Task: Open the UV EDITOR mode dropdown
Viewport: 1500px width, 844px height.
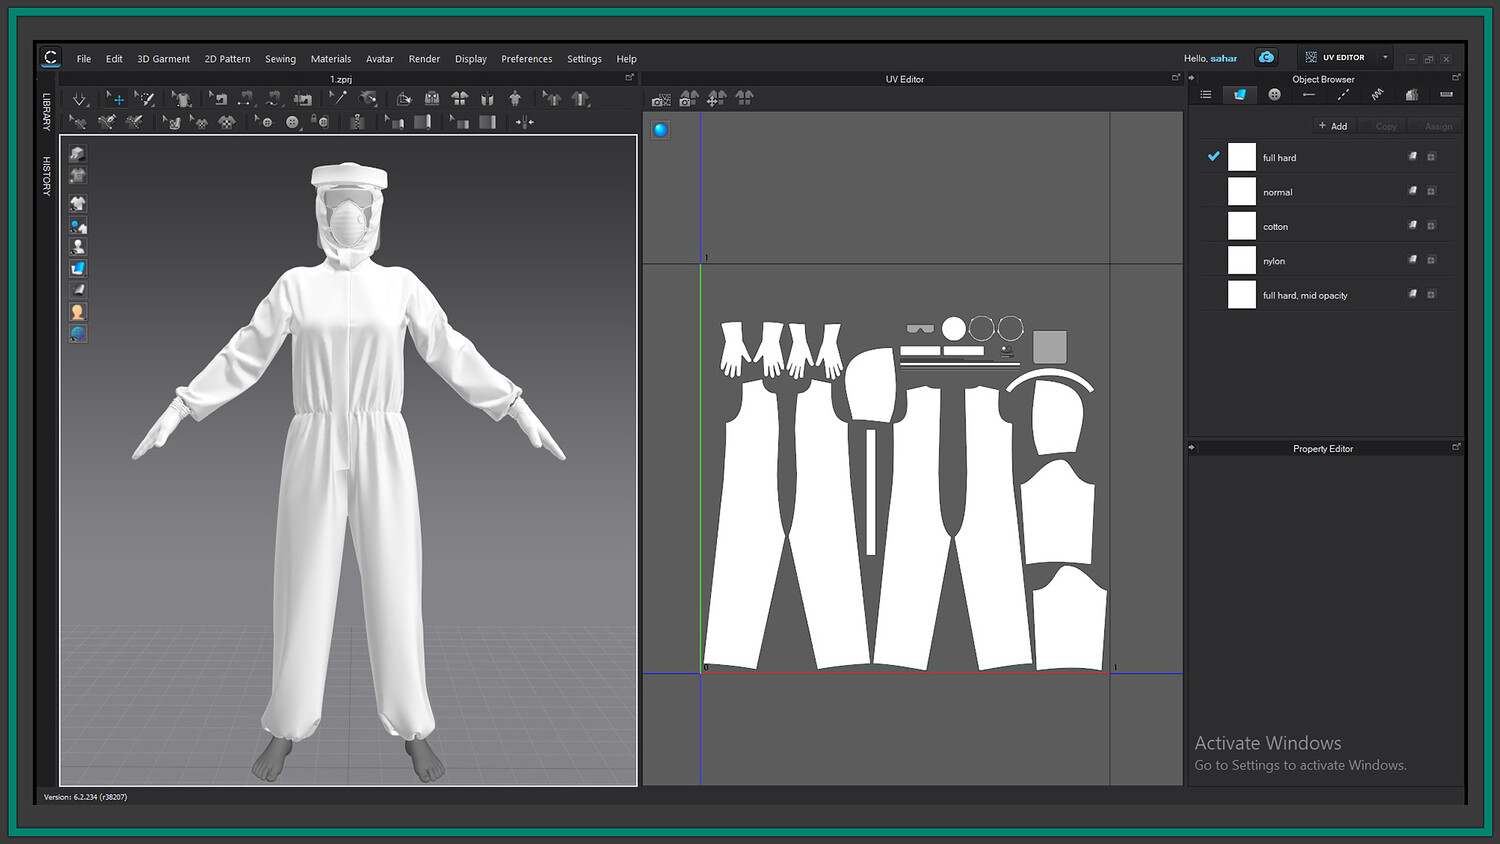Action: click(x=1385, y=58)
